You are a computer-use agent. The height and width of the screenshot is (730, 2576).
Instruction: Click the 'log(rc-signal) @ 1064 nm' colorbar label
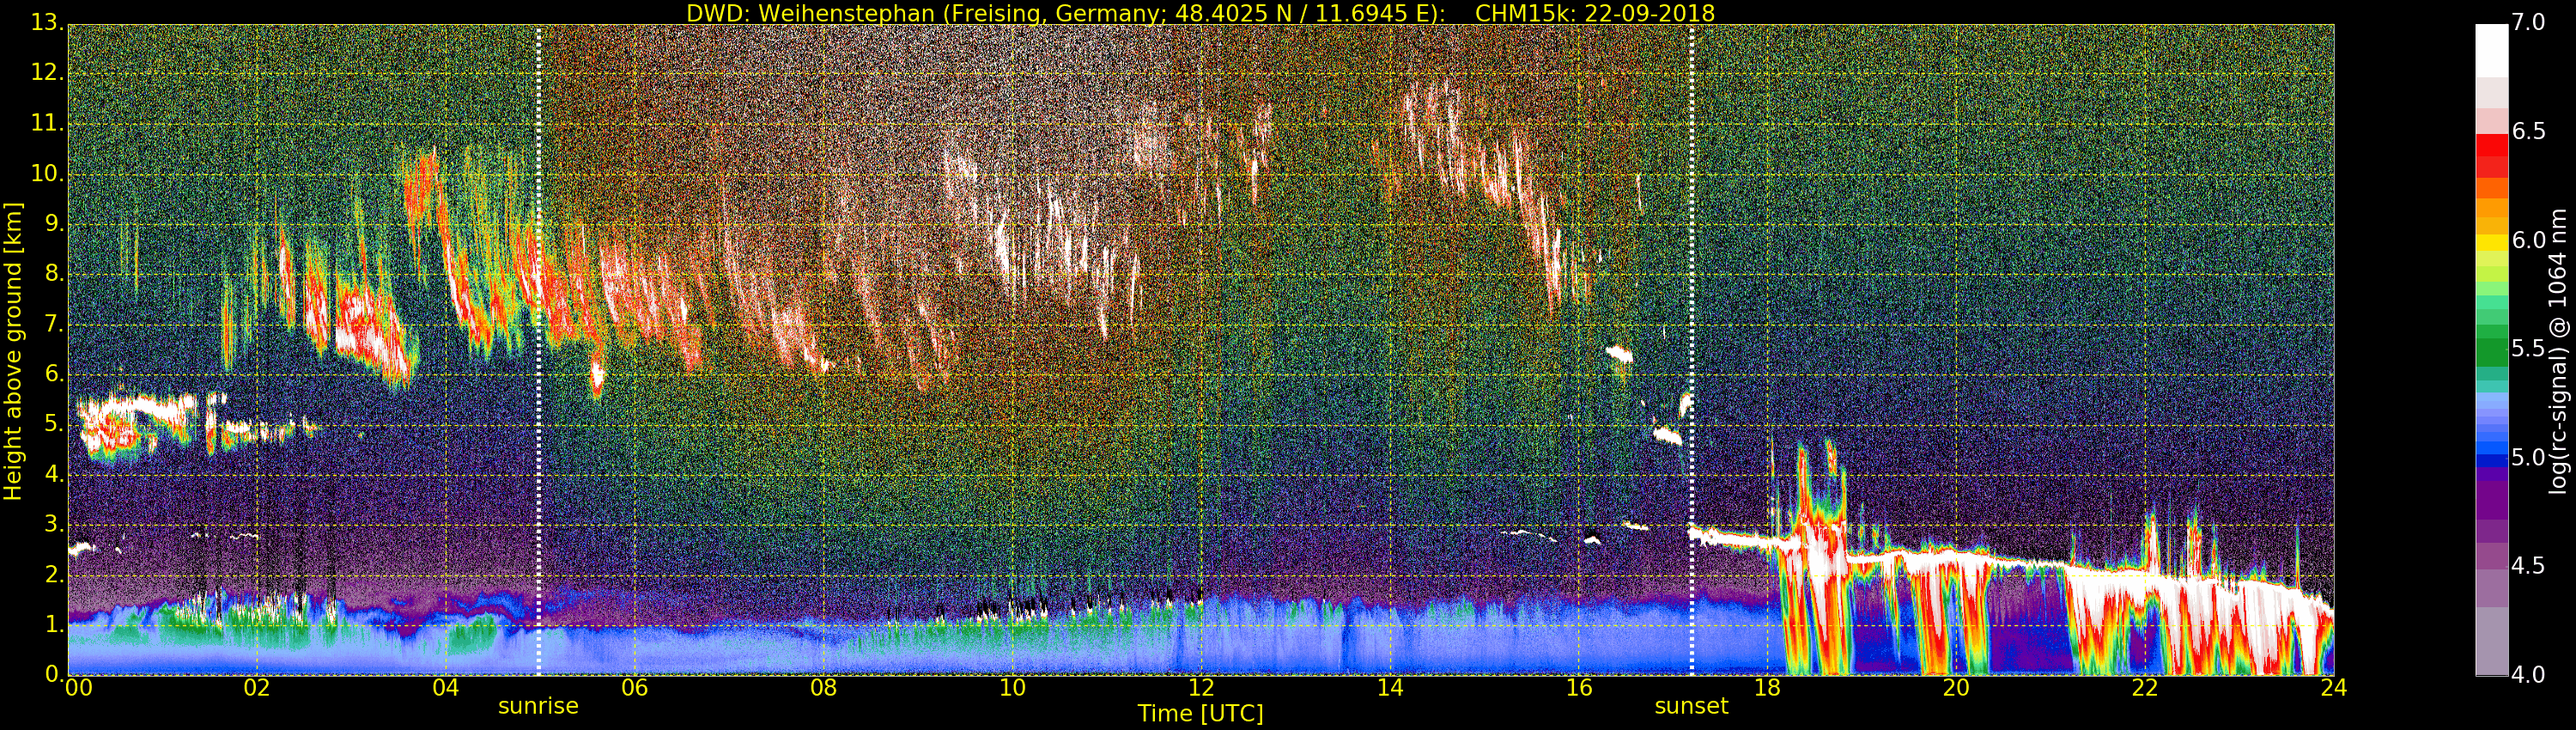(x=2558, y=350)
